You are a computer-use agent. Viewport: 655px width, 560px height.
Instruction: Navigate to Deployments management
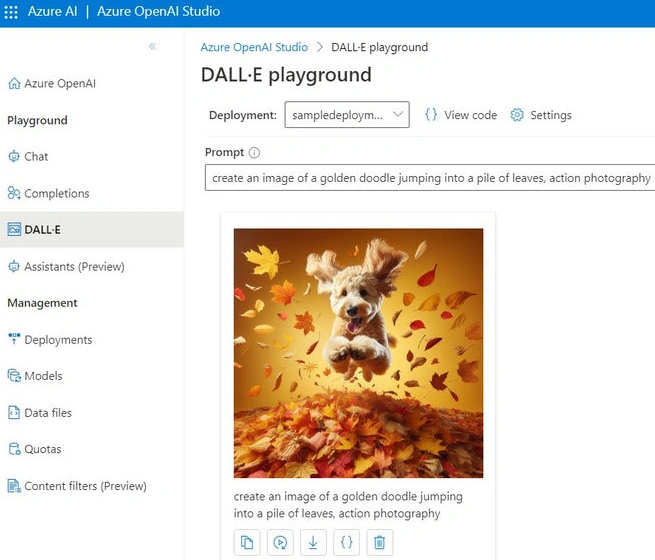click(50, 340)
